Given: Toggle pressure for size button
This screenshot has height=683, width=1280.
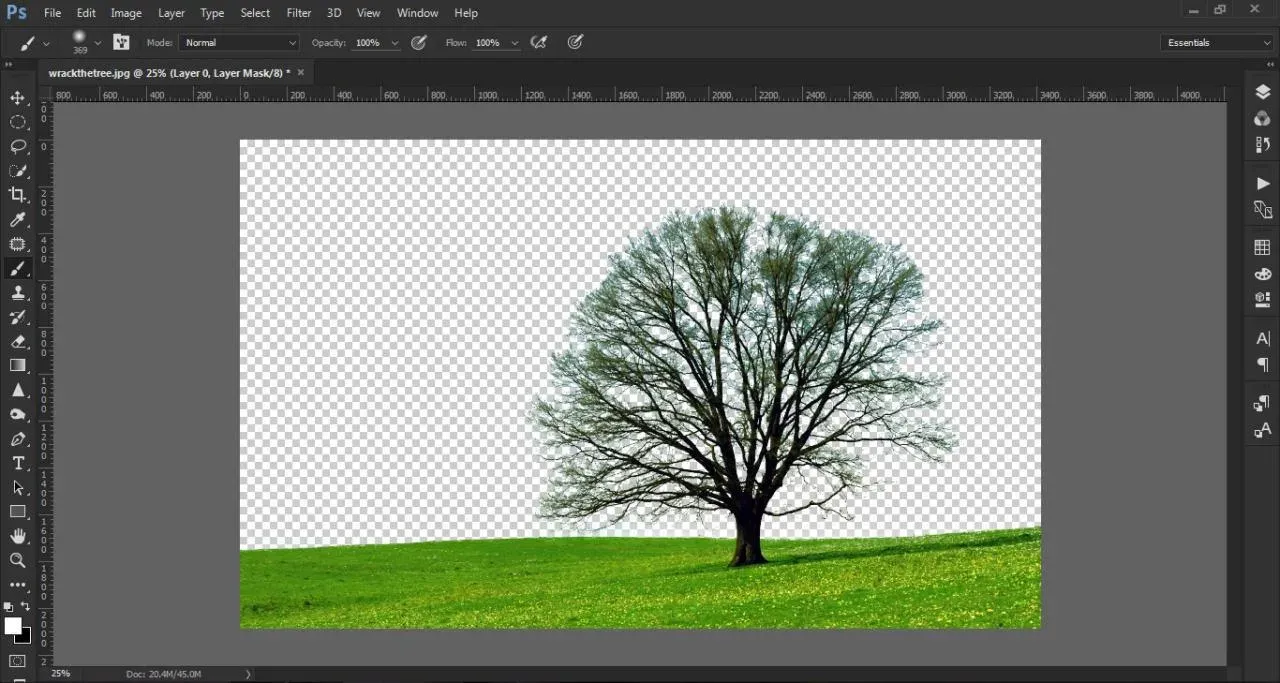Looking at the screenshot, I should pos(576,42).
